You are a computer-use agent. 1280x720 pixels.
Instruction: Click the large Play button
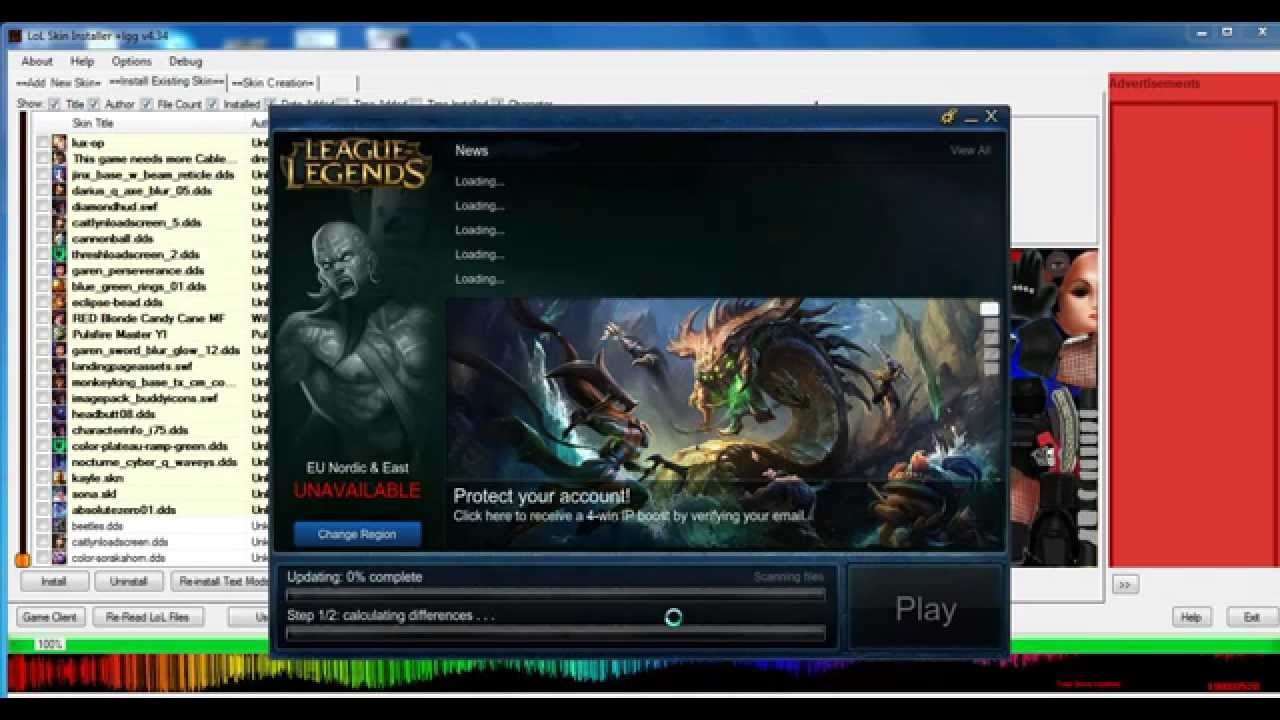926,609
